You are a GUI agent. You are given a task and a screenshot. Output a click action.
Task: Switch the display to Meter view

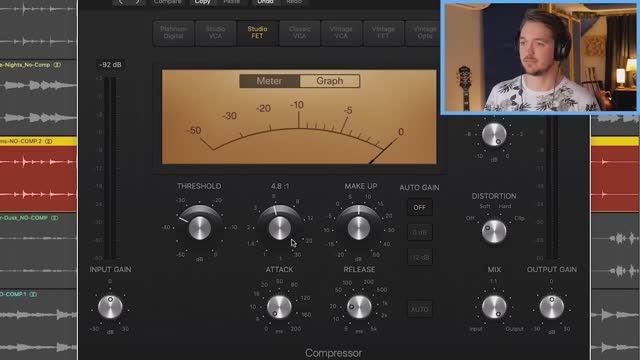269,81
